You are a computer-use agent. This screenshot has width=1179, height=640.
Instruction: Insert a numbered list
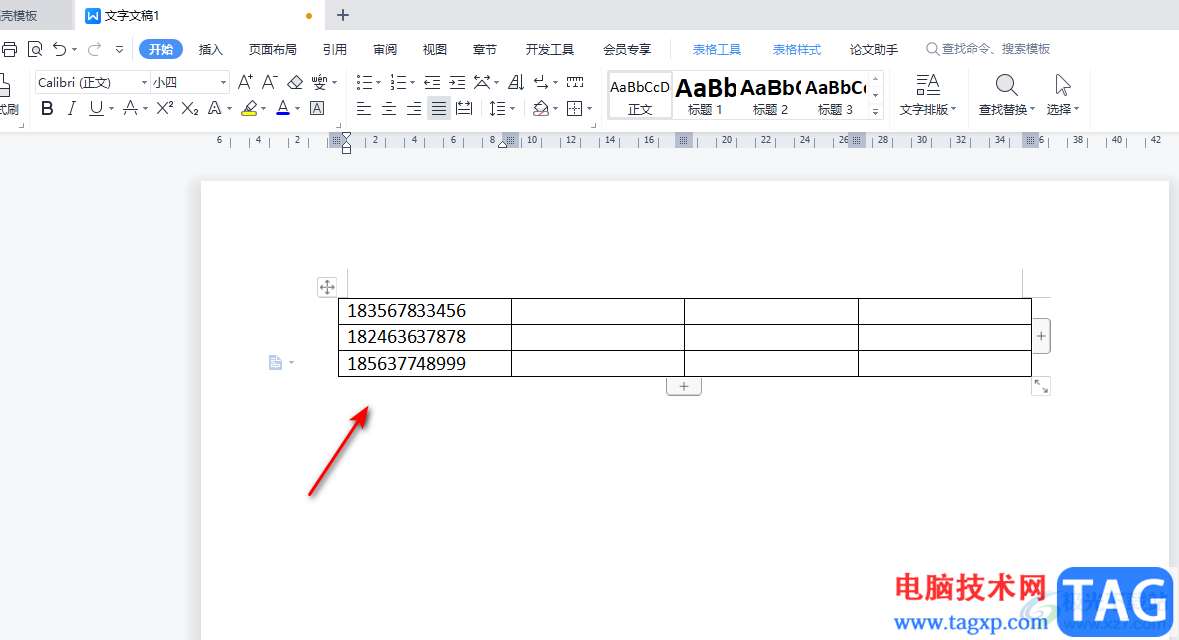click(399, 82)
